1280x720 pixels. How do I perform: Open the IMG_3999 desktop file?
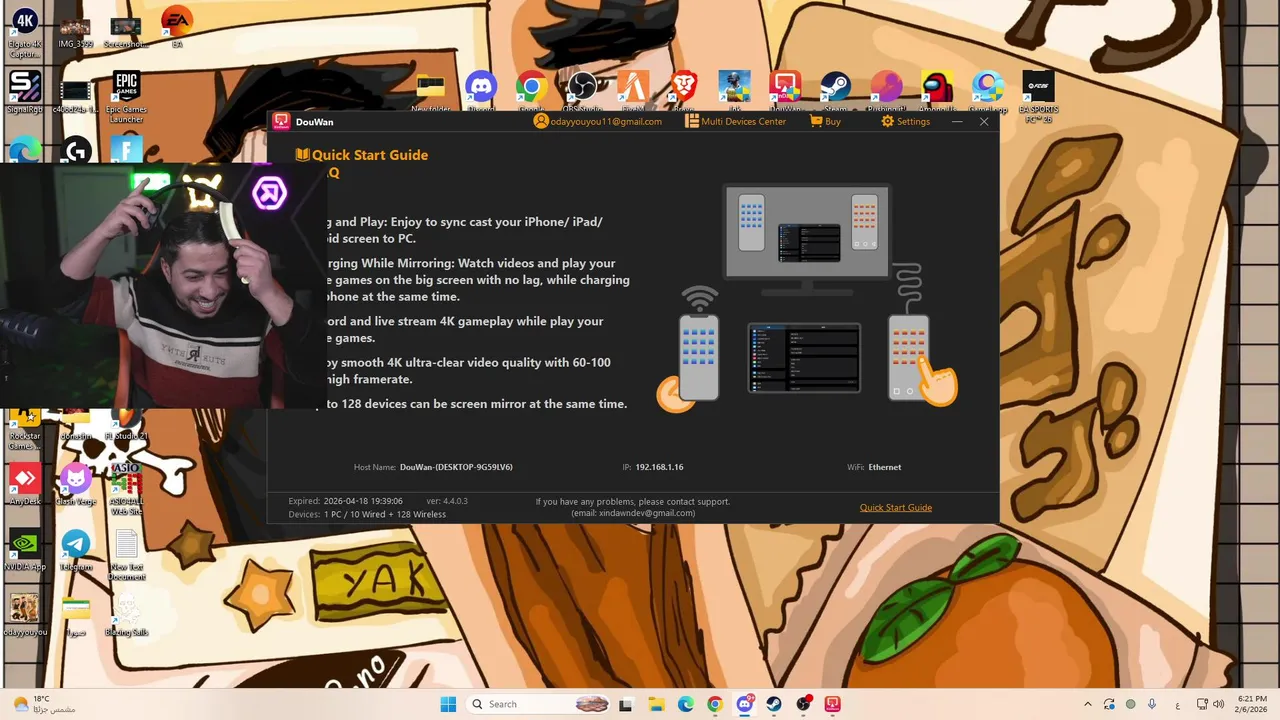click(x=75, y=30)
